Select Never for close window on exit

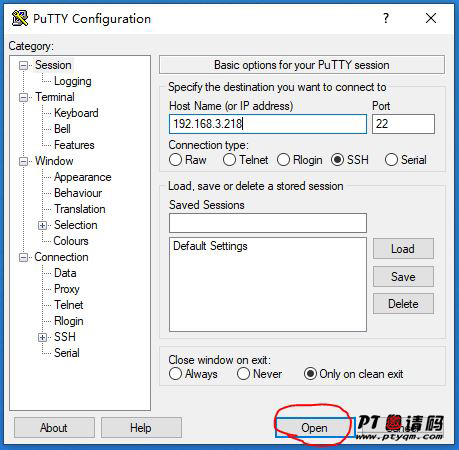click(x=243, y=374)
